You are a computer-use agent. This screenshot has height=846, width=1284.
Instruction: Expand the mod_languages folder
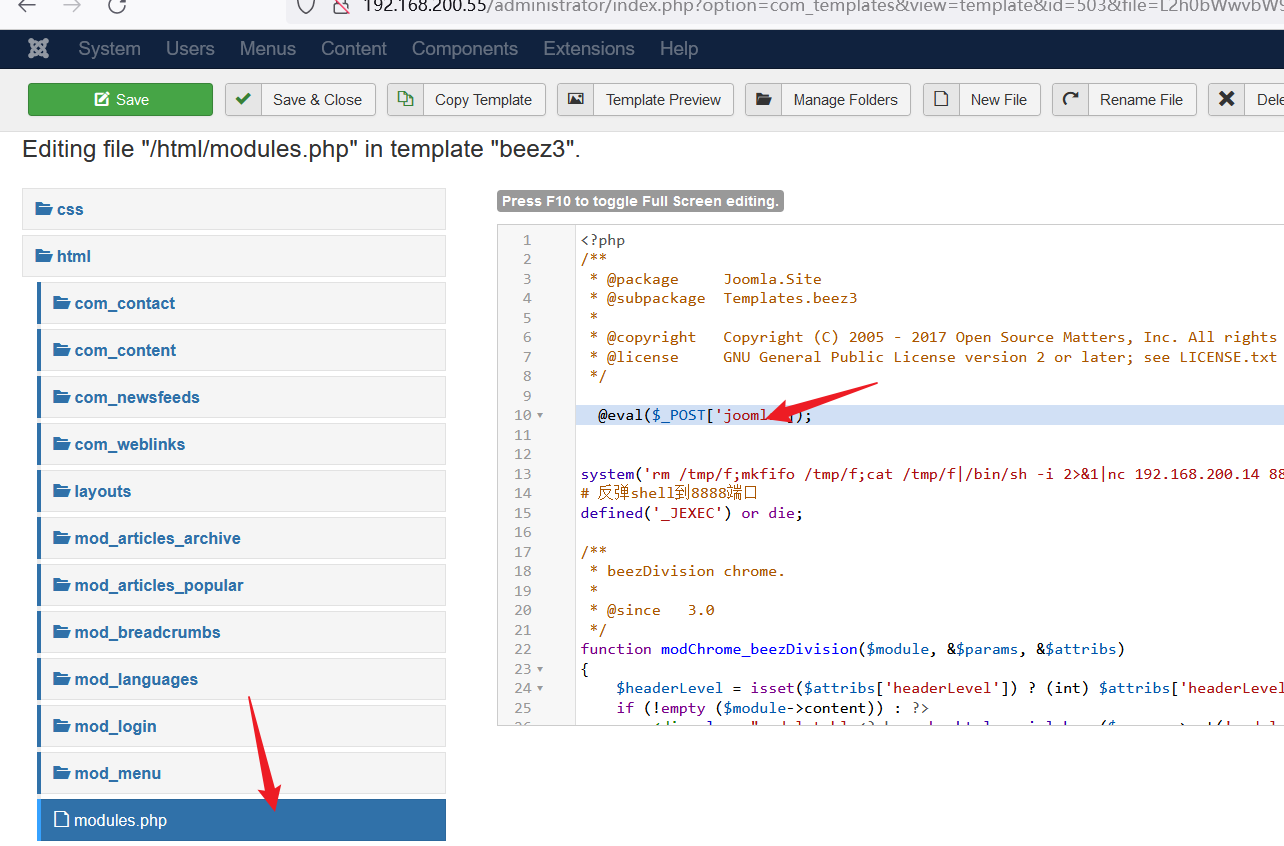pyautogui.click(x=242, y=679)
